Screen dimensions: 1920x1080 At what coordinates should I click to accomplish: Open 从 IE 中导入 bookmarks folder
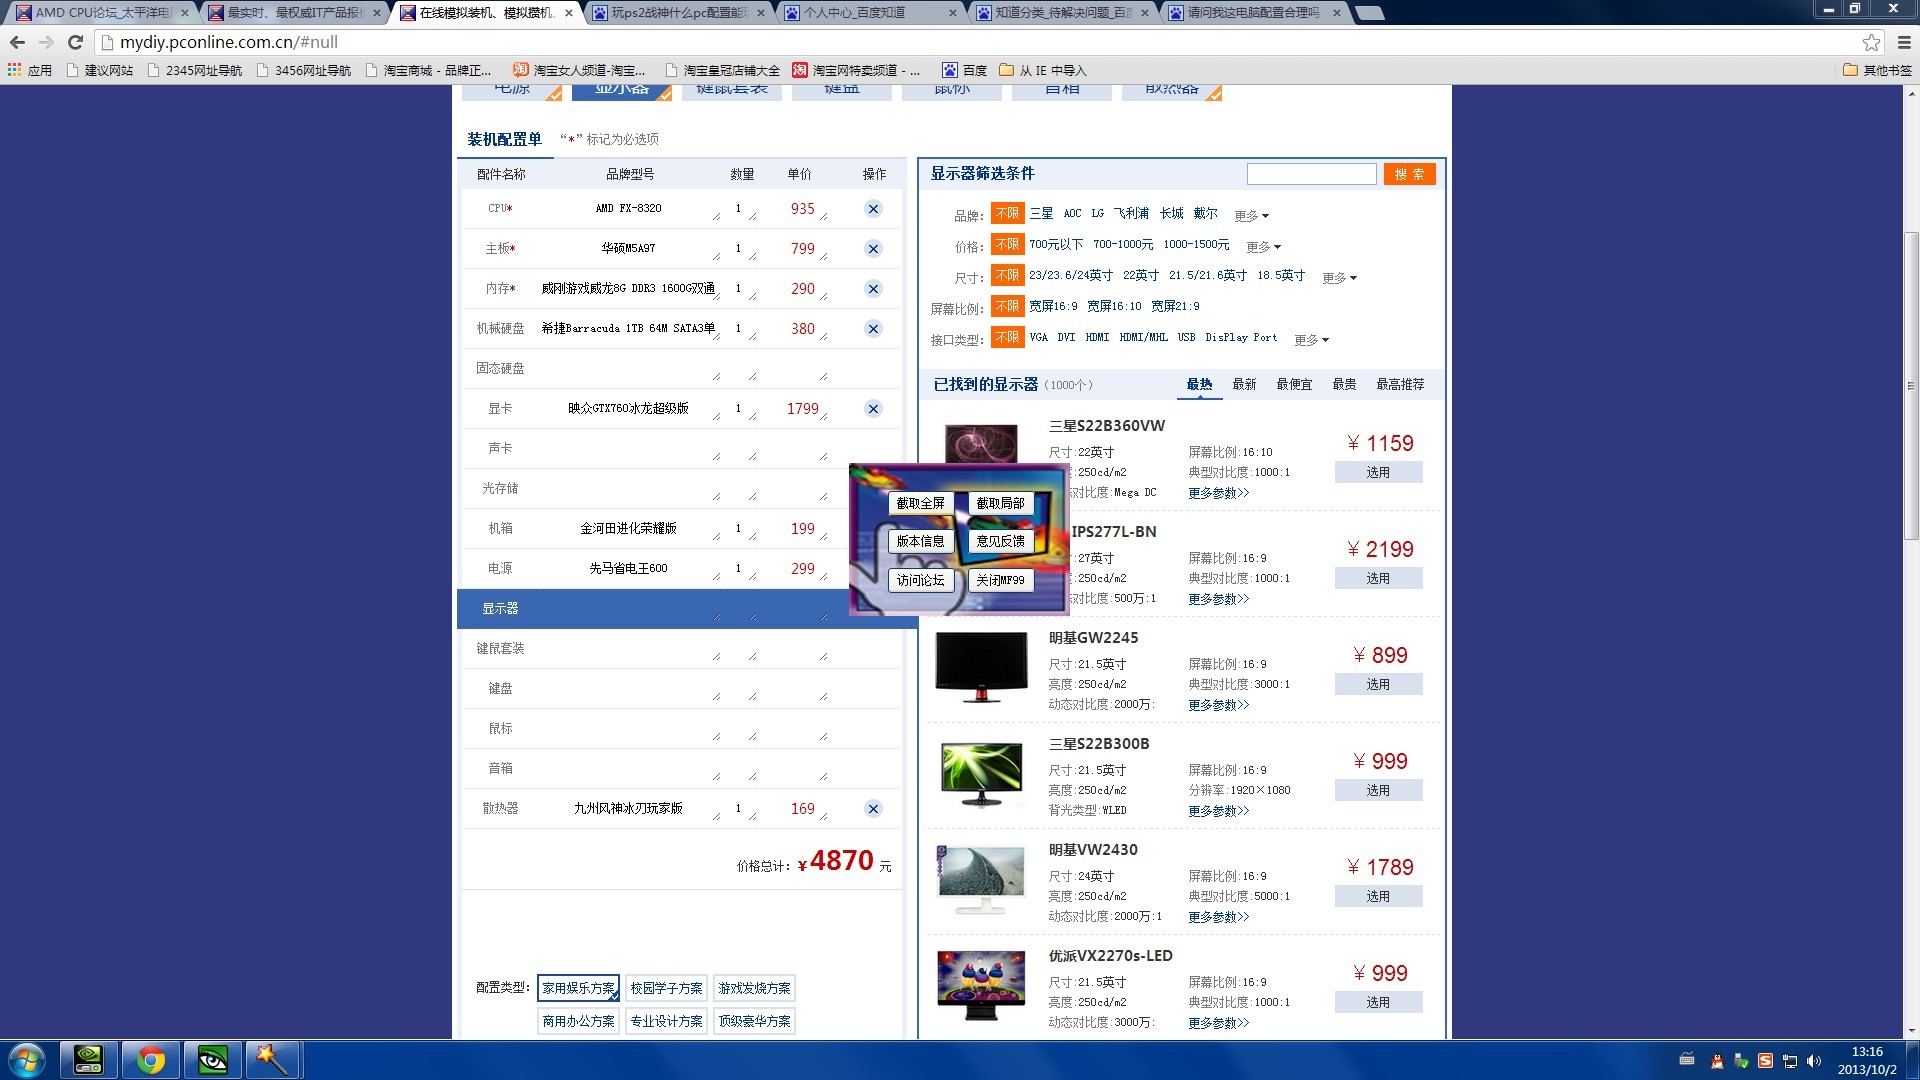point(1042,70)
